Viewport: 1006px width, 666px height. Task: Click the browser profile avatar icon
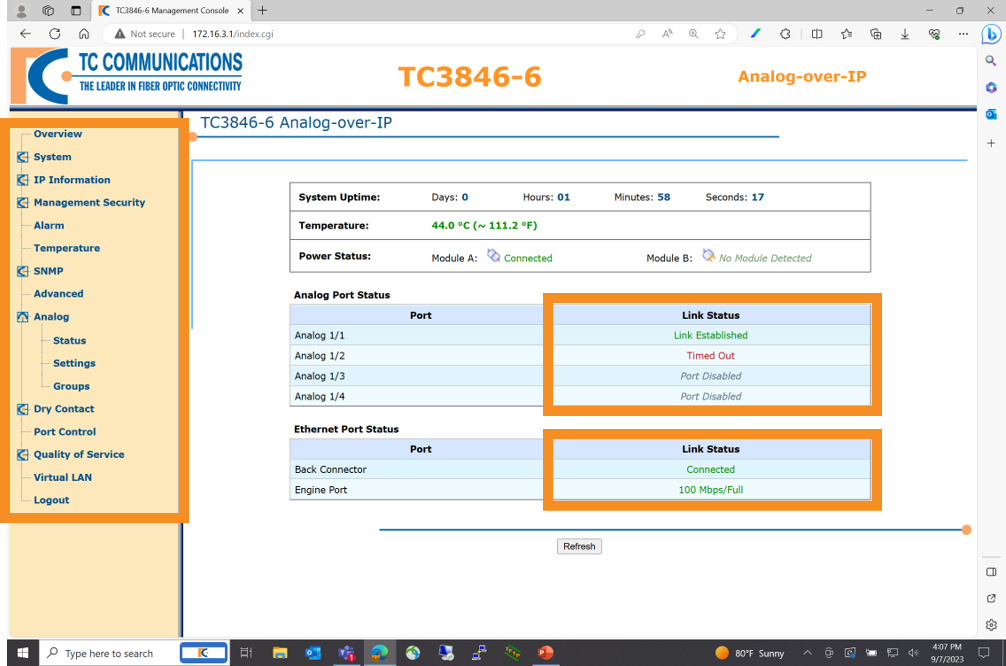(x=21, y=10)
